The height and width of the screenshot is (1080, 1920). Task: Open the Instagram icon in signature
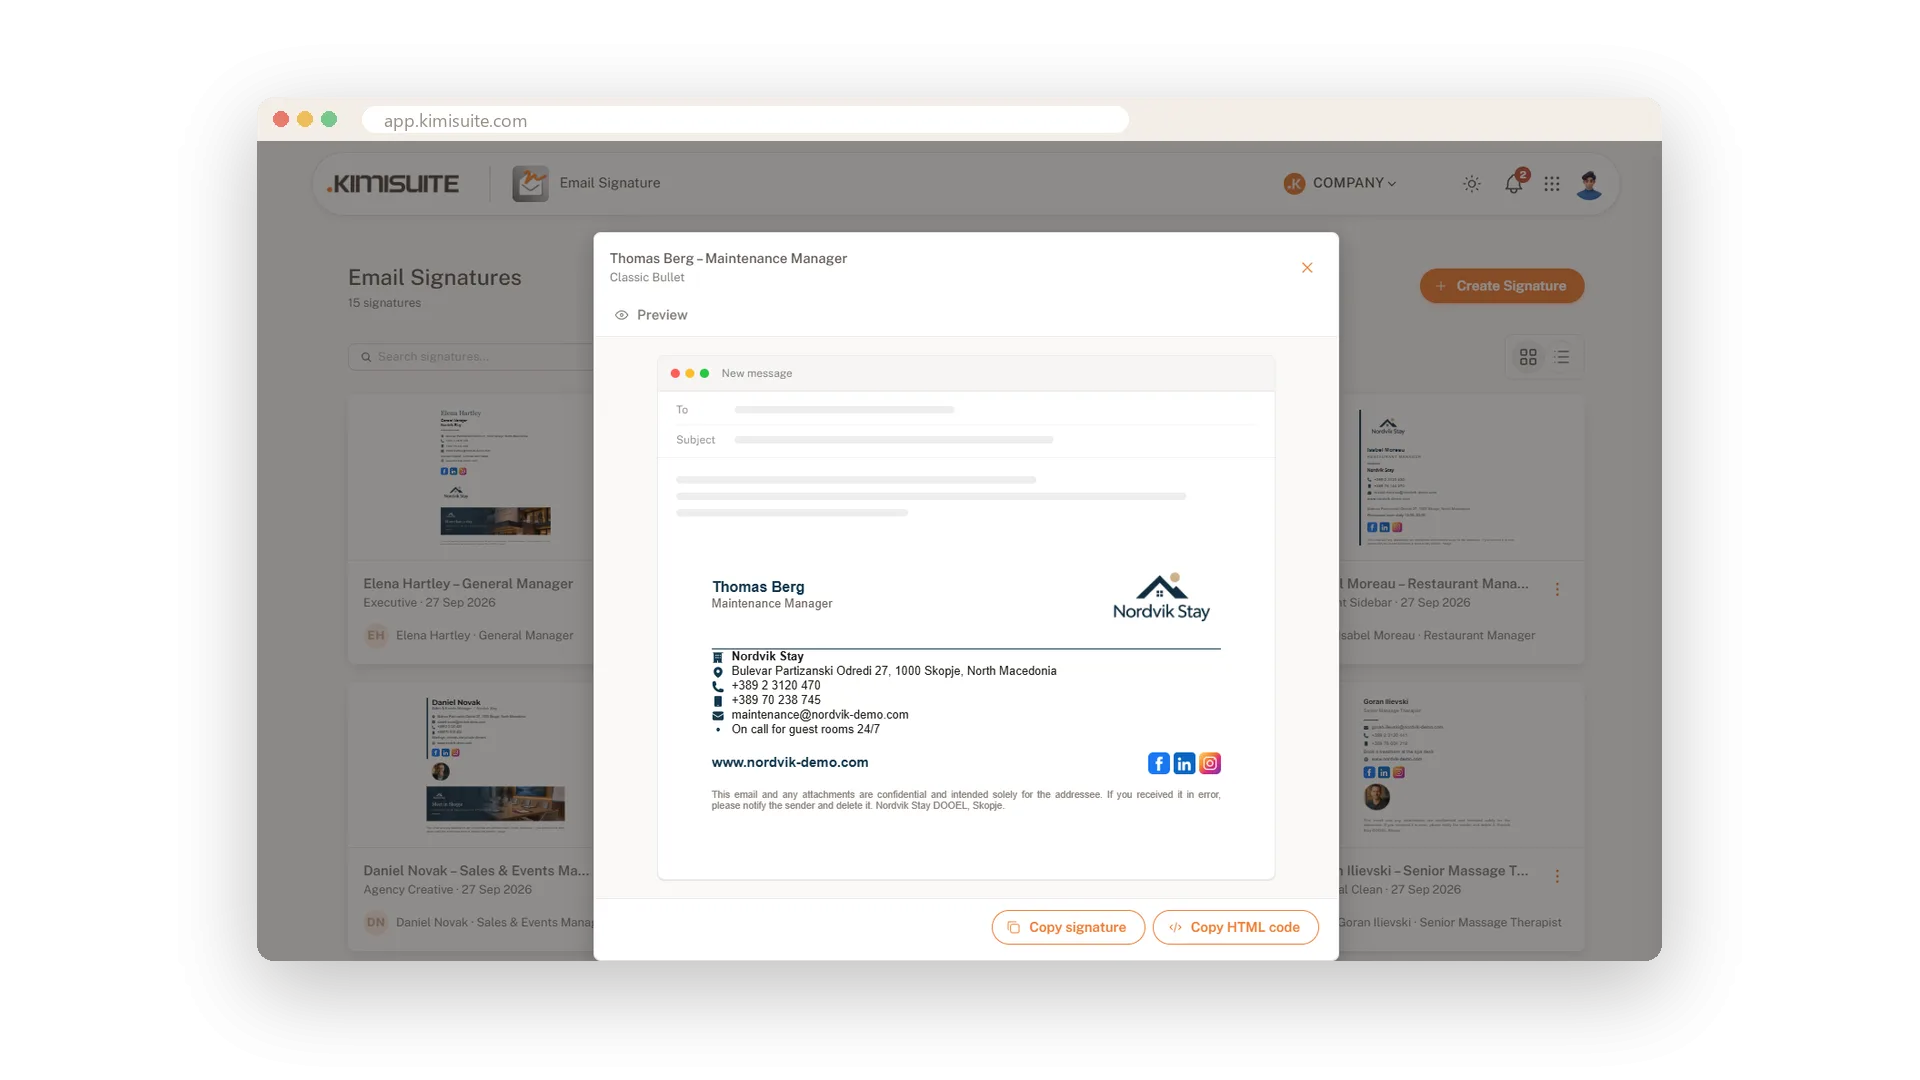[1210, 764]
